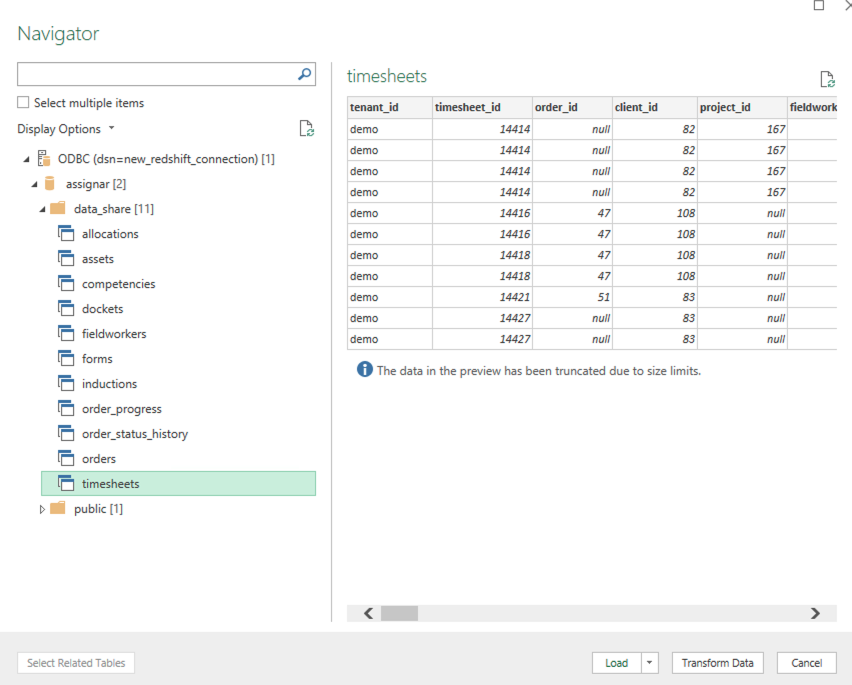Image resolution: width=852 pixels, height=685 pixels.
Task: Click the refresh icon beside Display Options
Action: click(306, 129)
